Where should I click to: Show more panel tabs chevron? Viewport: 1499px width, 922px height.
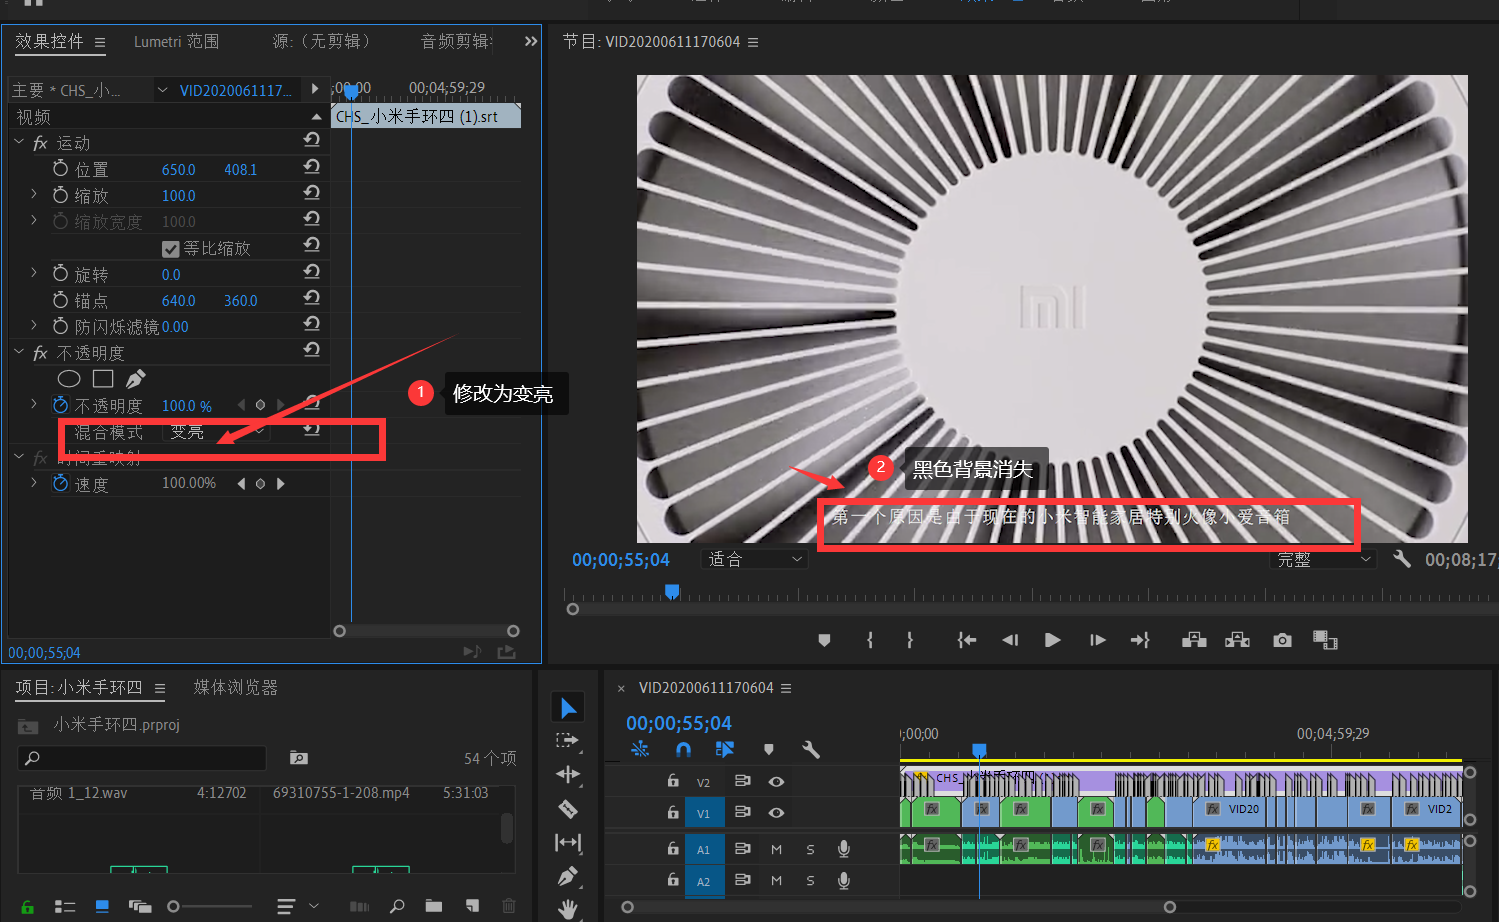click(531, 41)
